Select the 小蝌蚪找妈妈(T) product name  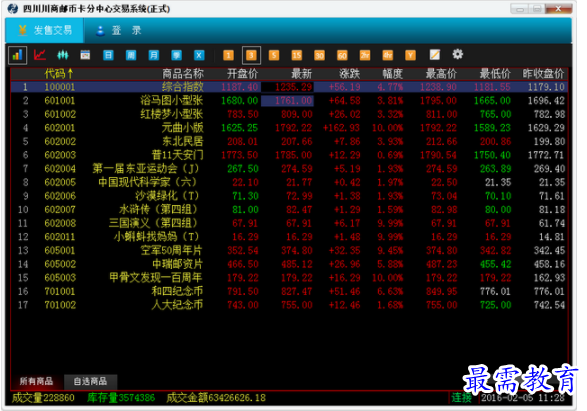coord(156,237)
